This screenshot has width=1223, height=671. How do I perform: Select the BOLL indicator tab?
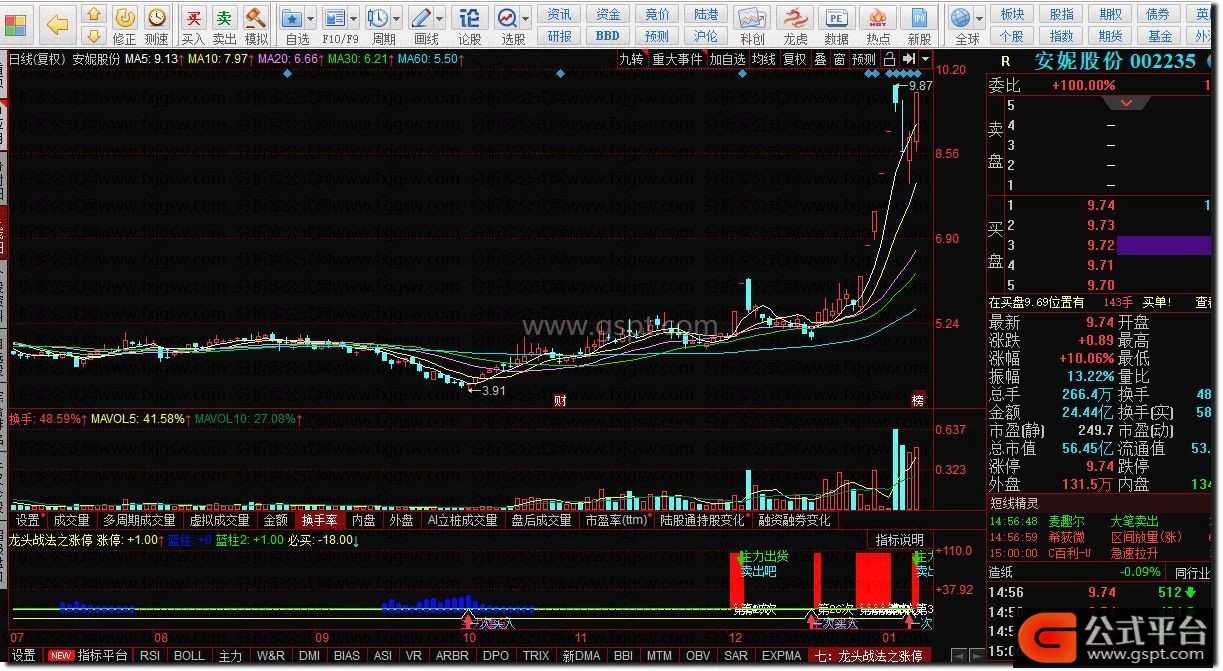[189, 656]
